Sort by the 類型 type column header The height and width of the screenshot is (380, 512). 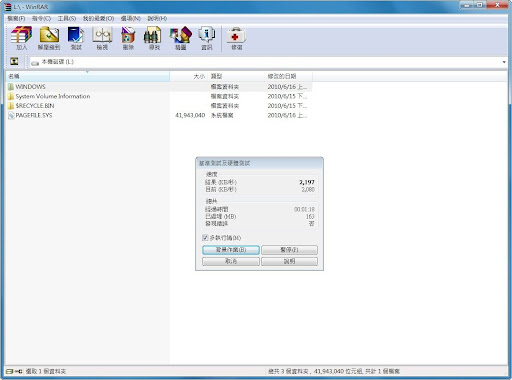[237, 76]
